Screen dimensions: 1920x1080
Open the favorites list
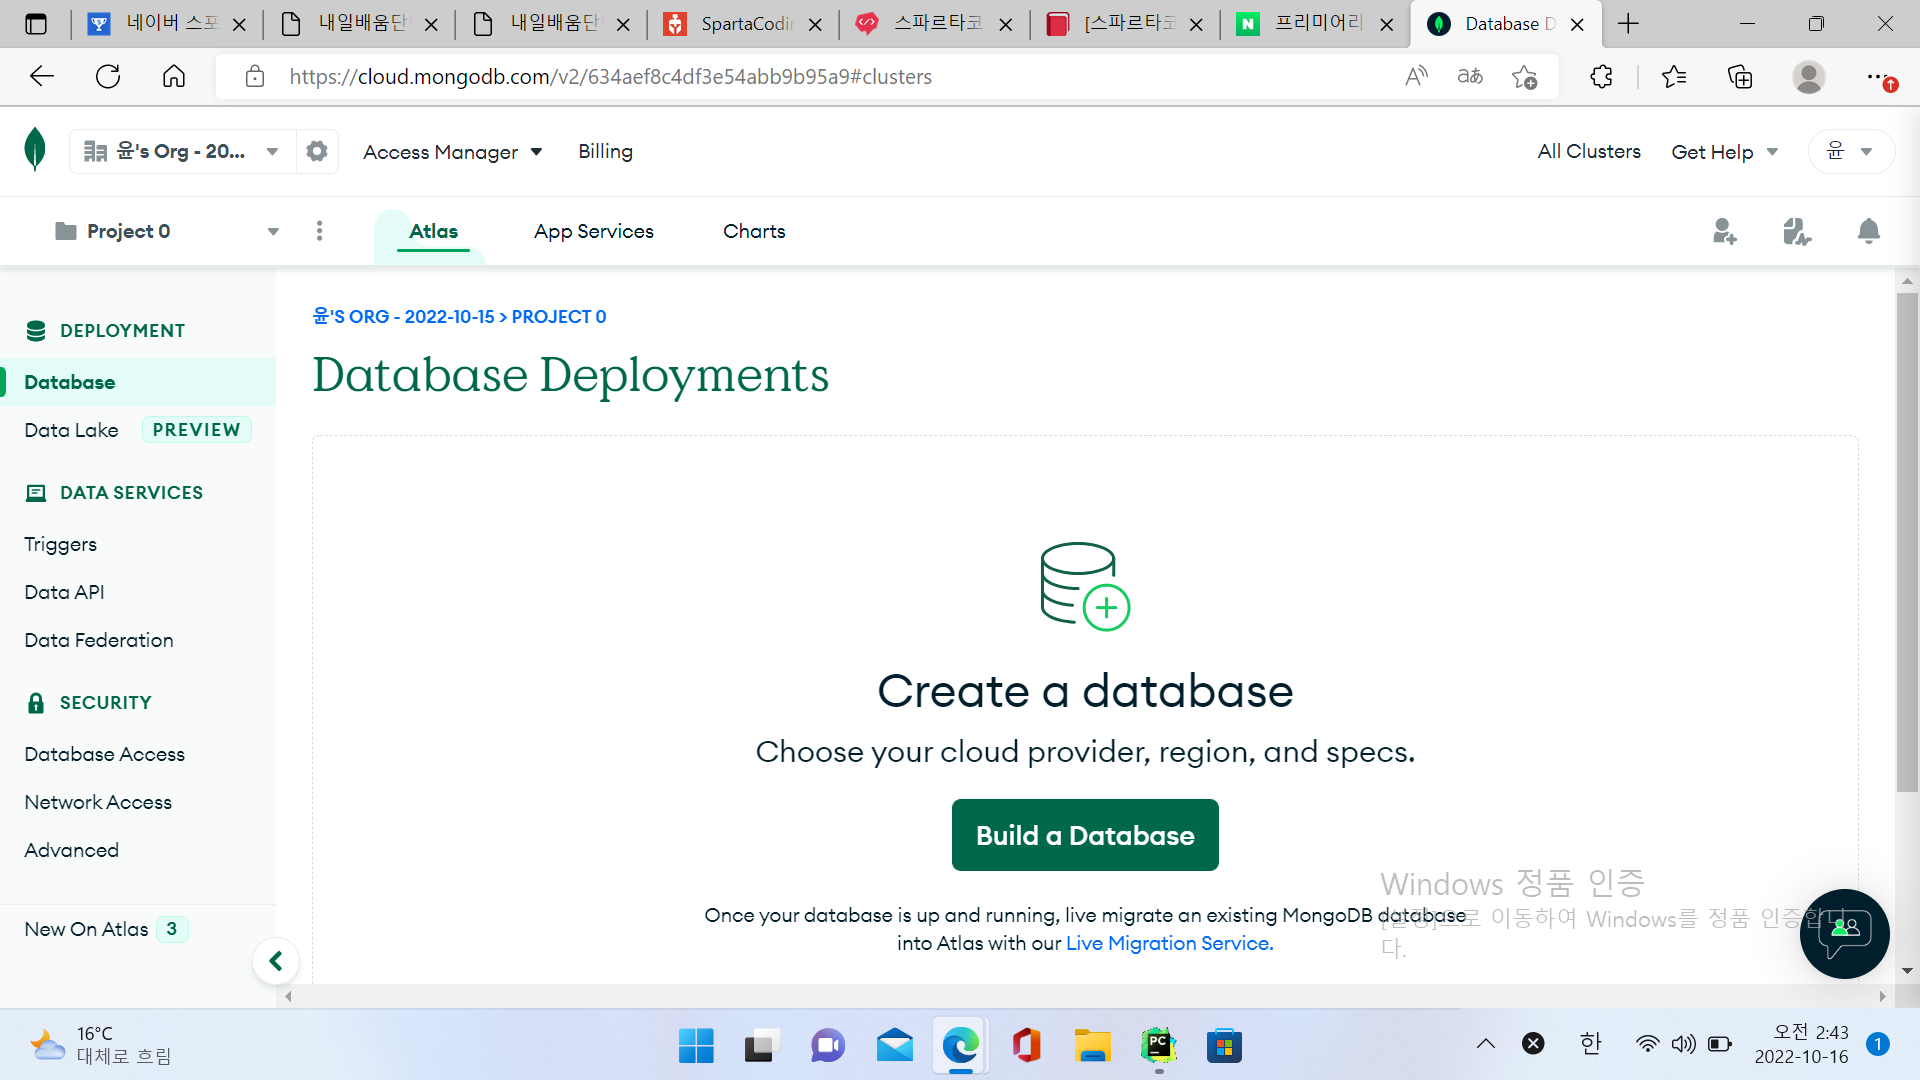pos(1674,76)
